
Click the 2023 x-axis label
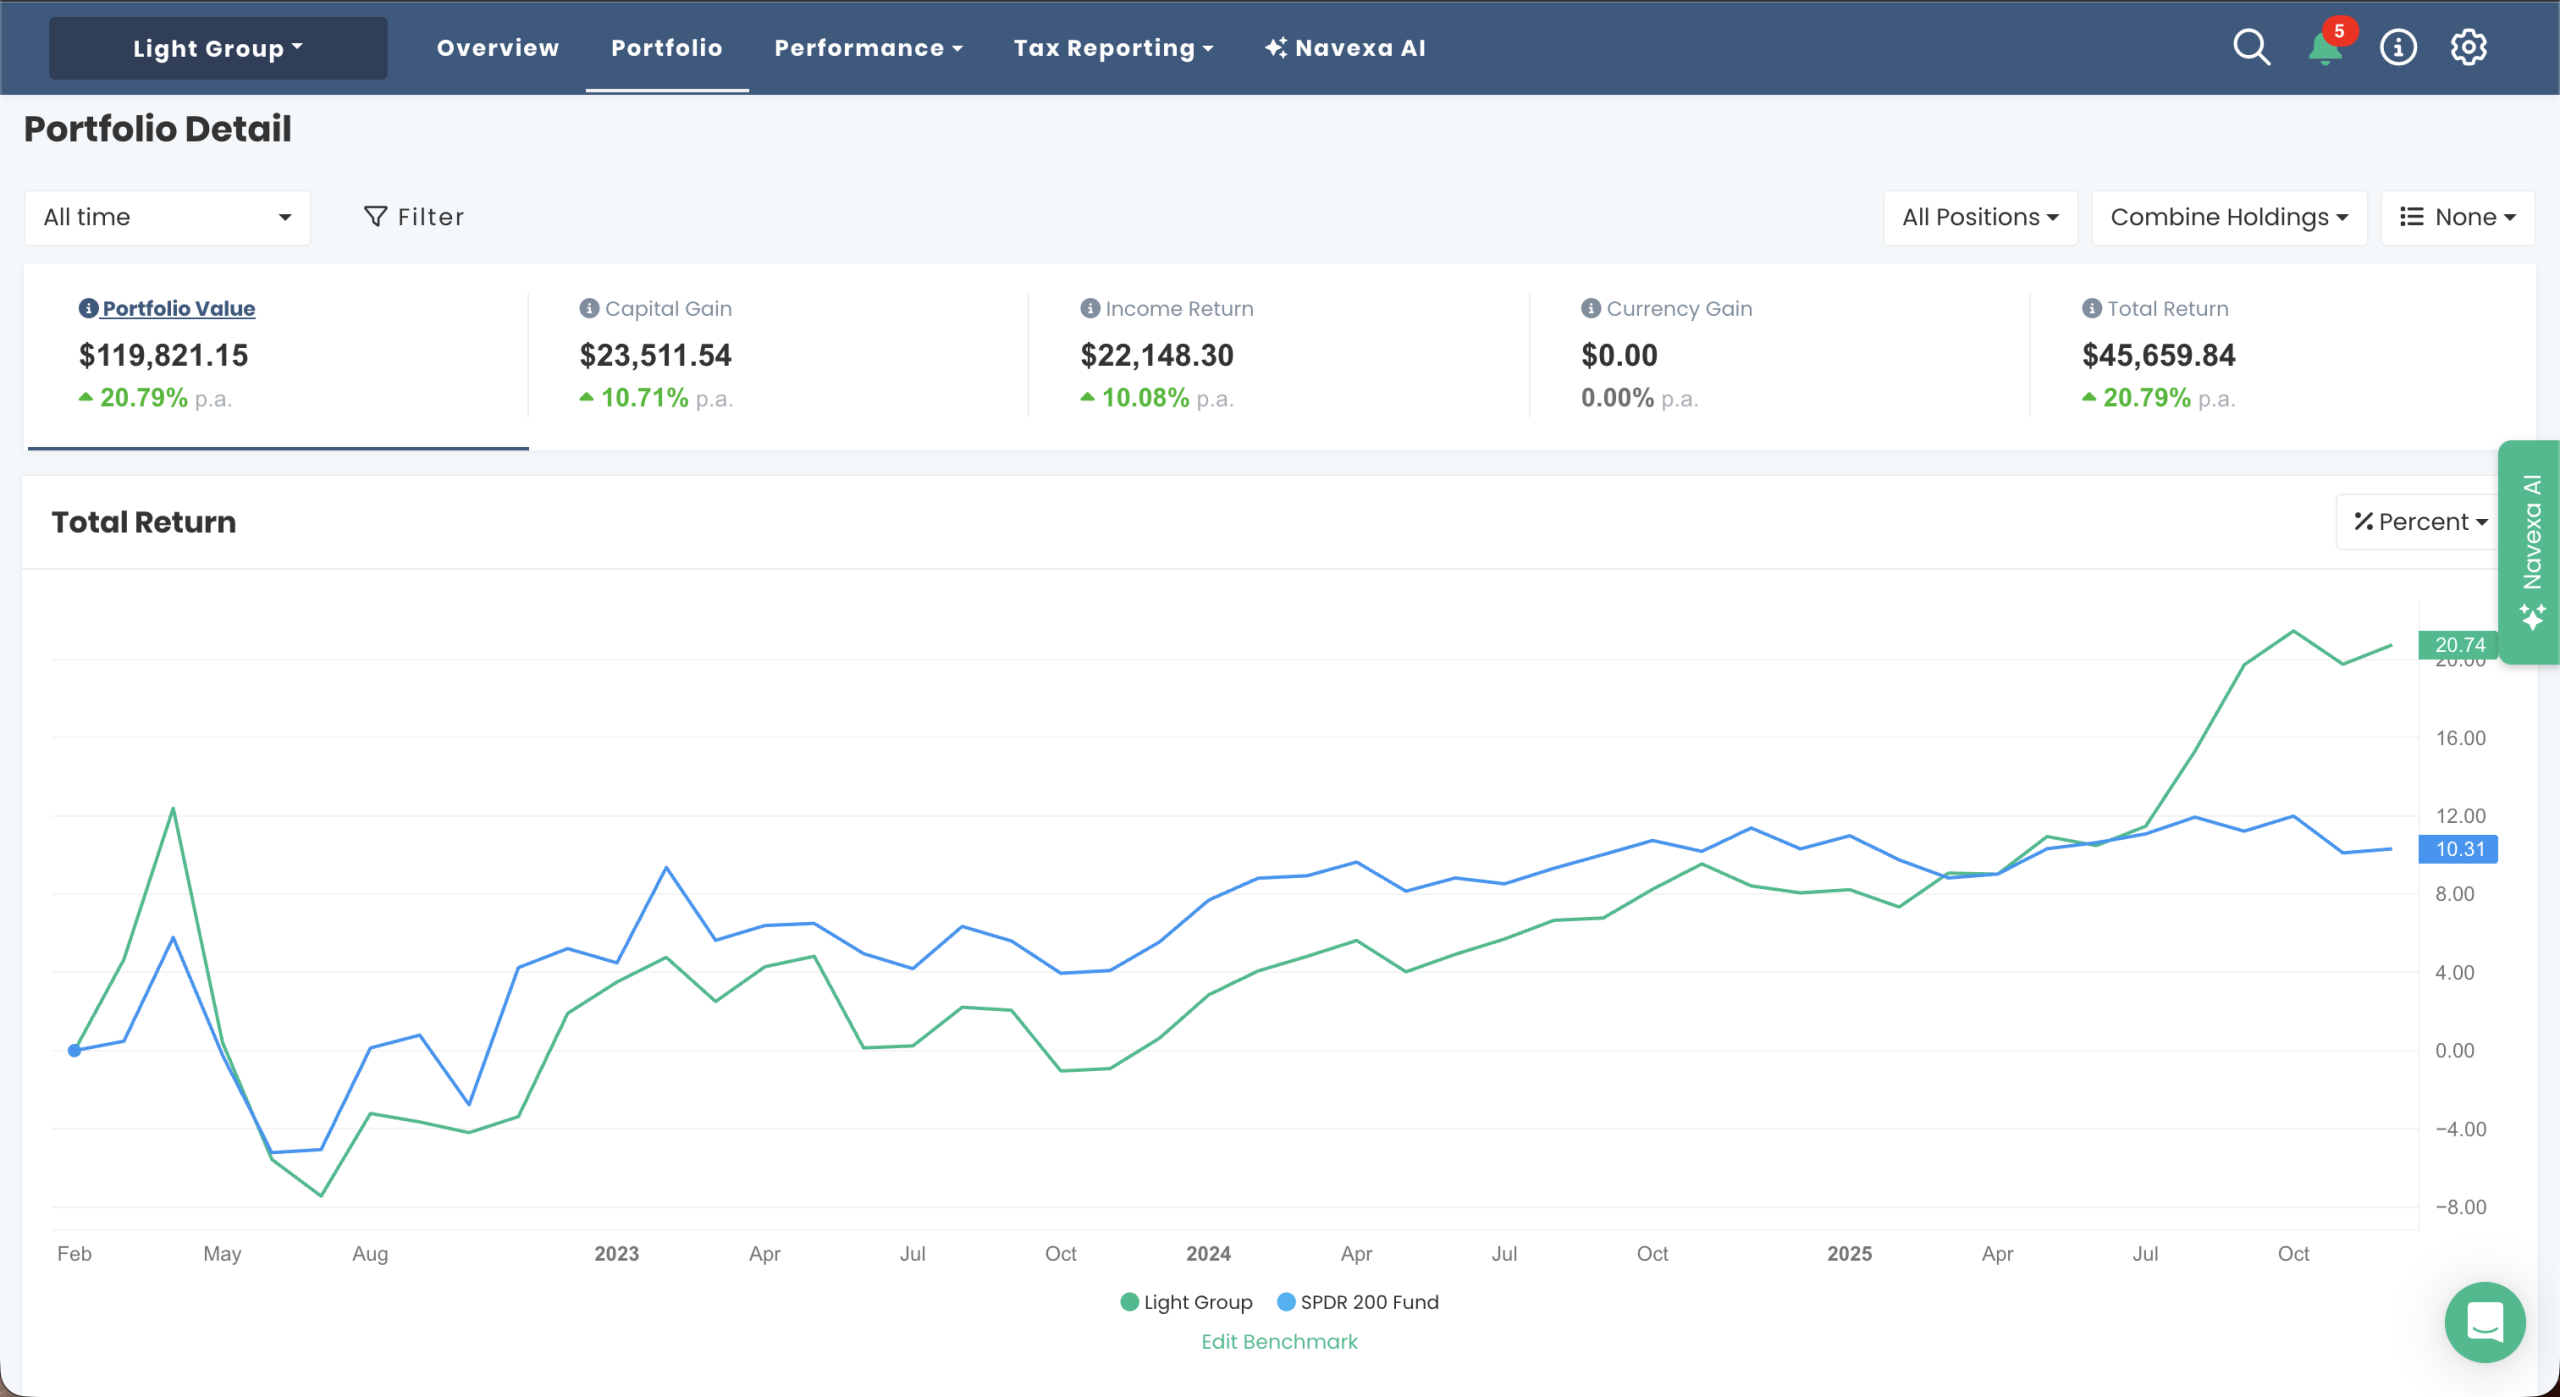coord(617,1254)
